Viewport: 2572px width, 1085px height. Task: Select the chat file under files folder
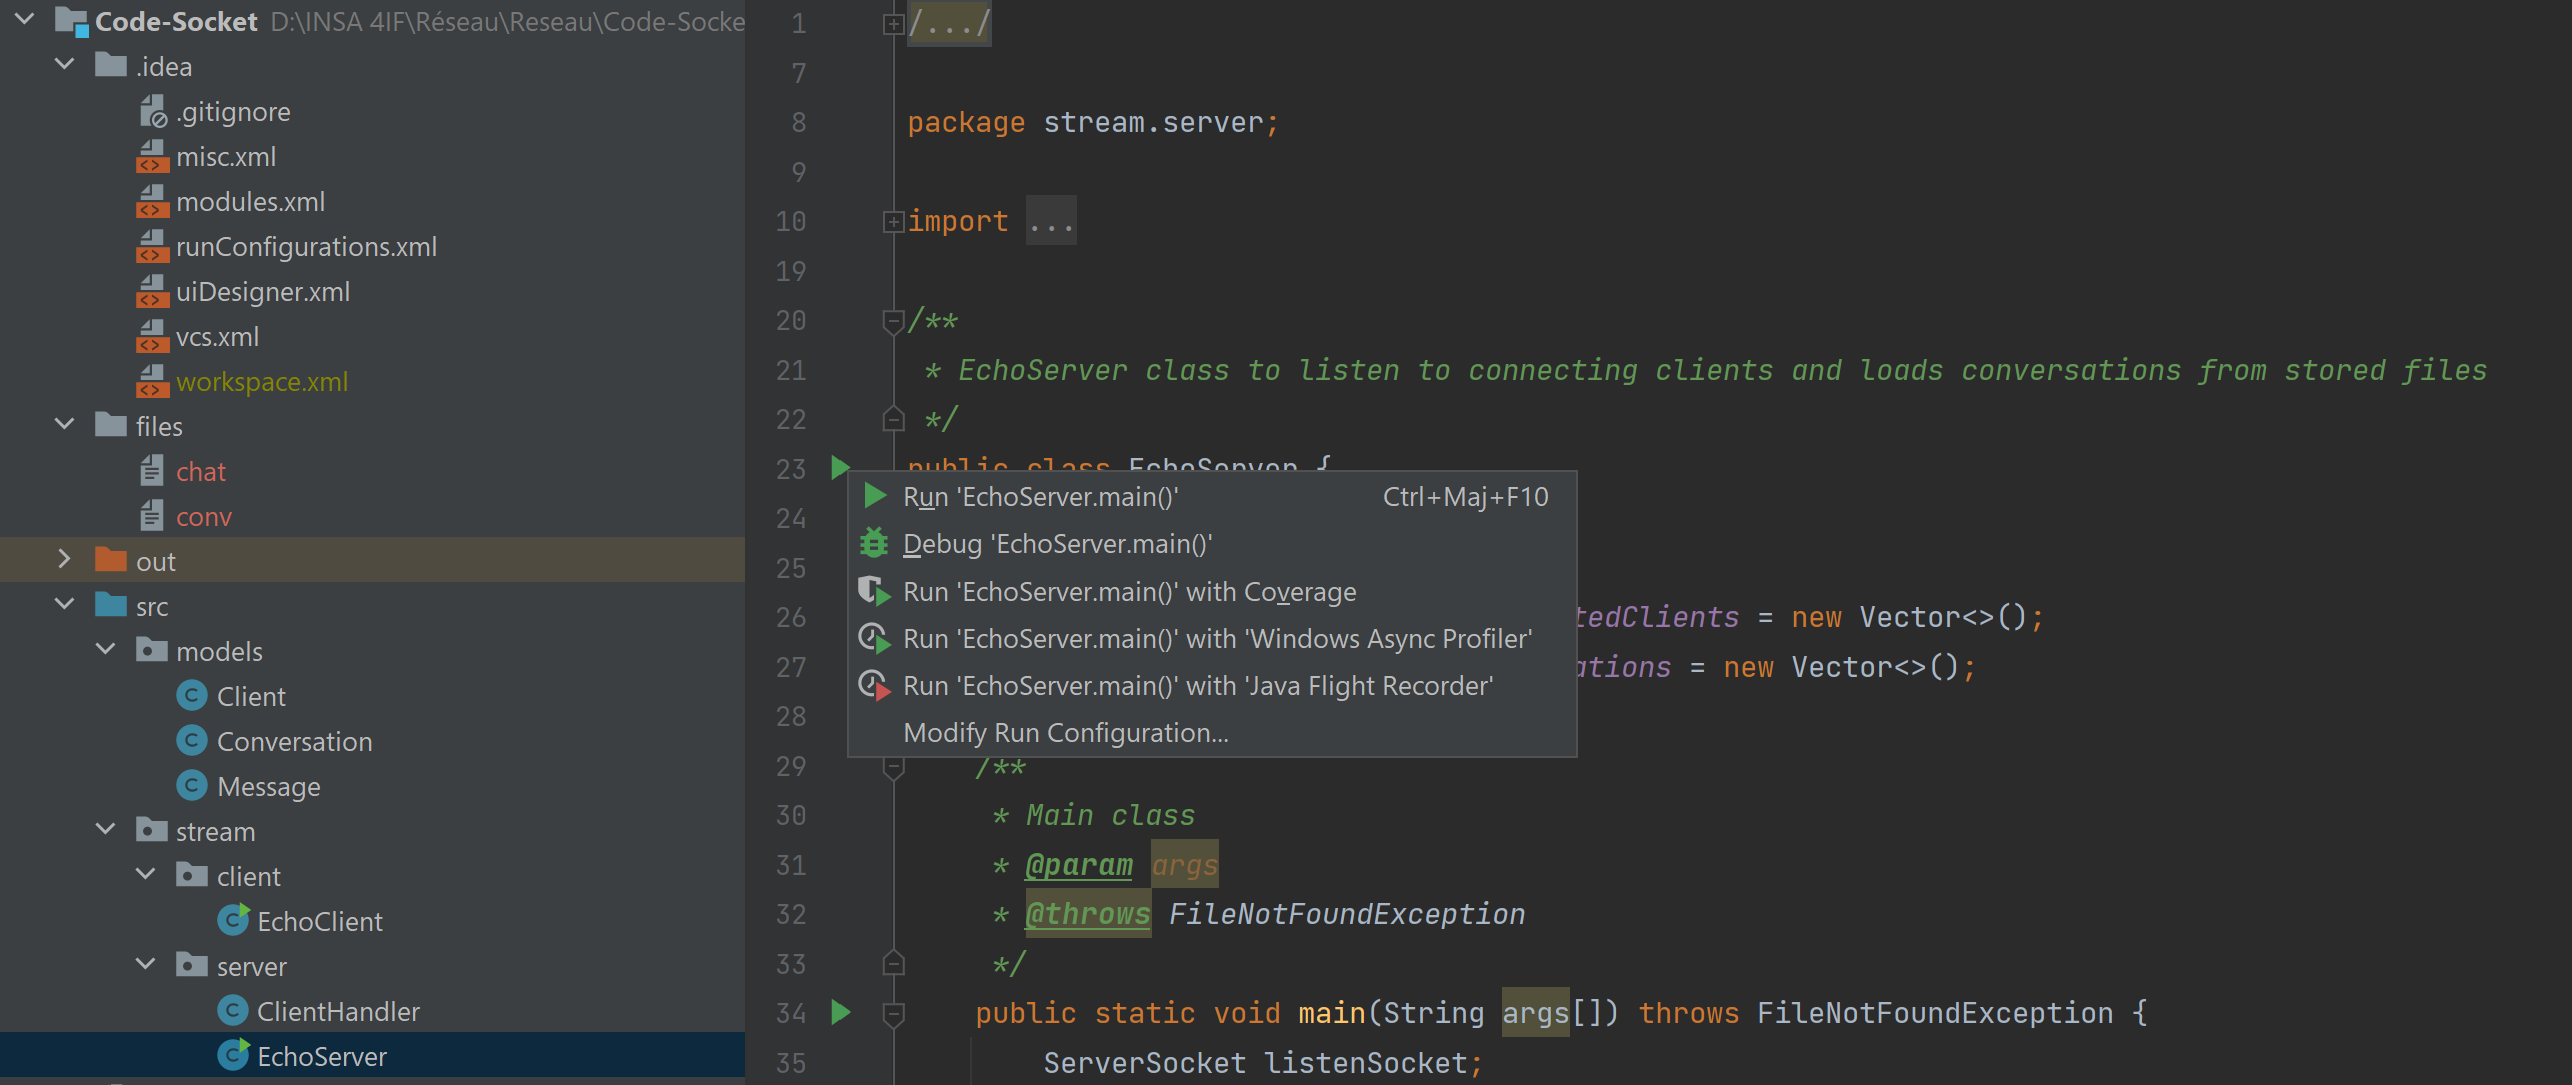pyautogui.click(x=200, y=472)
